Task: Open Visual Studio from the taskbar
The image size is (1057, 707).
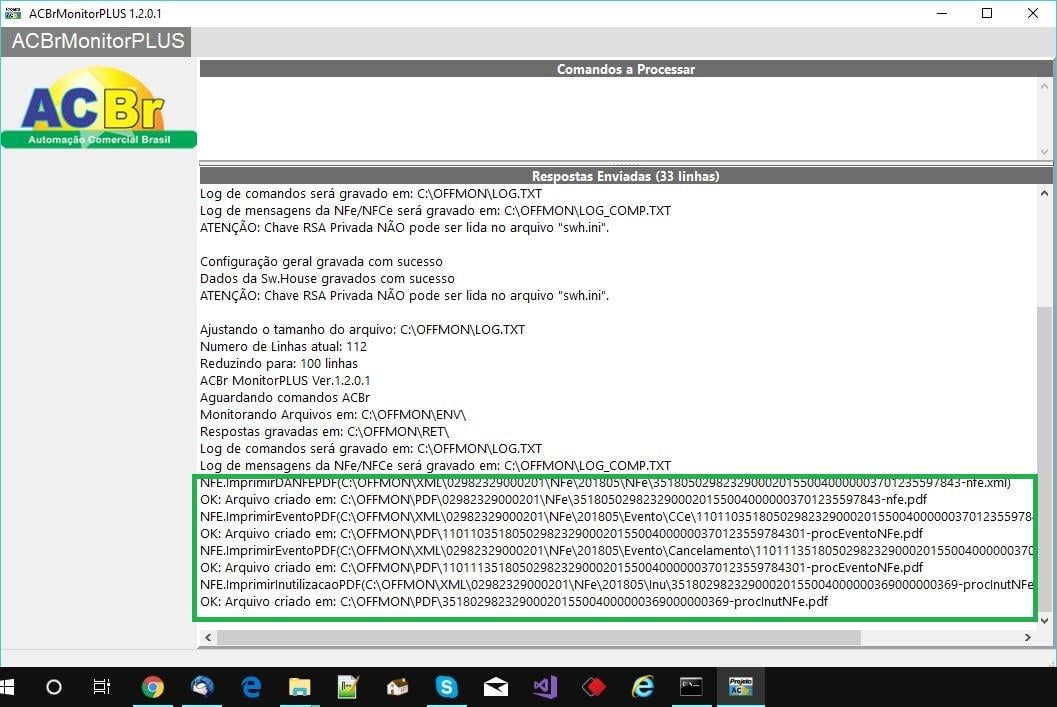Action: tap(545, 687)
